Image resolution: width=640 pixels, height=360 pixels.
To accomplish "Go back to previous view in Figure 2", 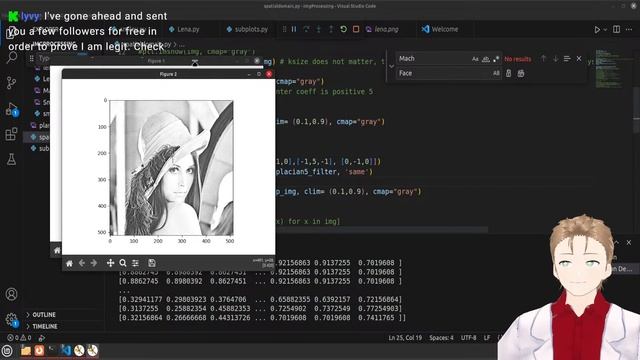I will (82, 263).
